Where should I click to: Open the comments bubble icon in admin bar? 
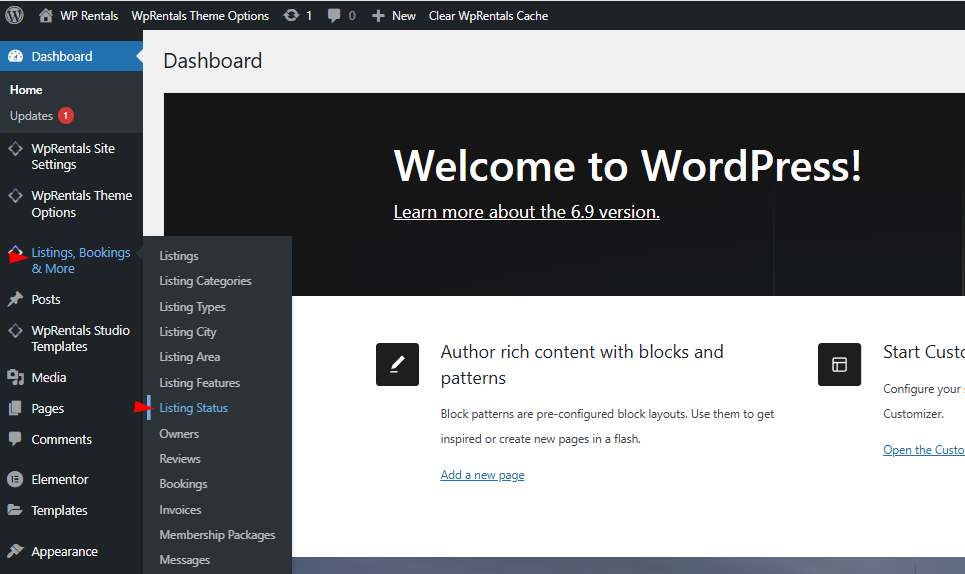[334, 15]
